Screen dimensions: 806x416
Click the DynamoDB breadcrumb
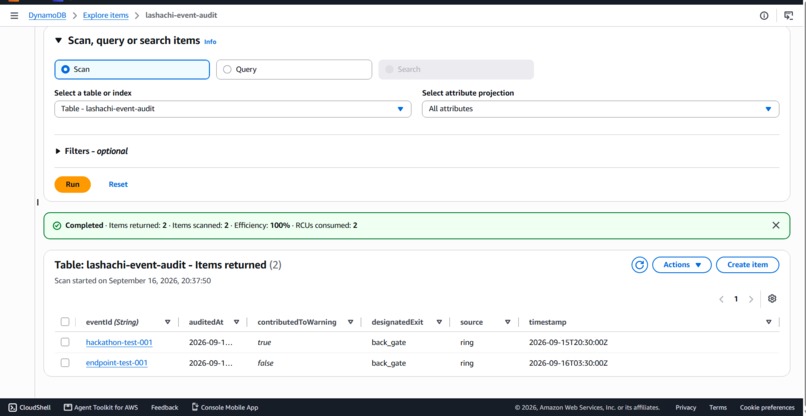tap(47, 15)
